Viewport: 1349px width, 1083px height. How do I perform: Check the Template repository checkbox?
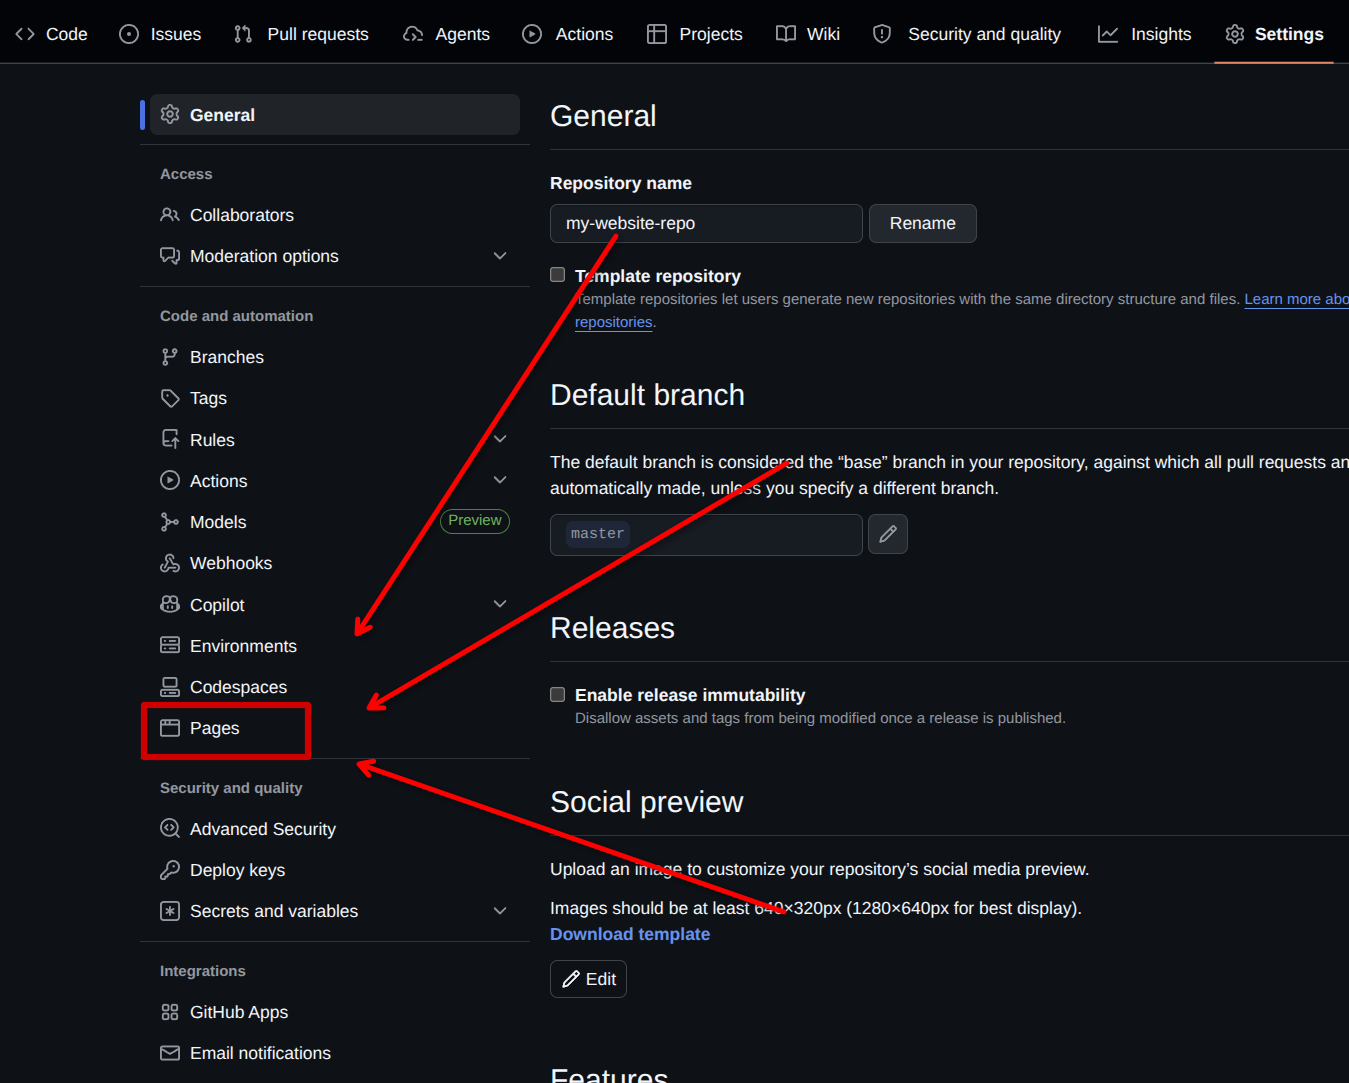click(558, 275)
